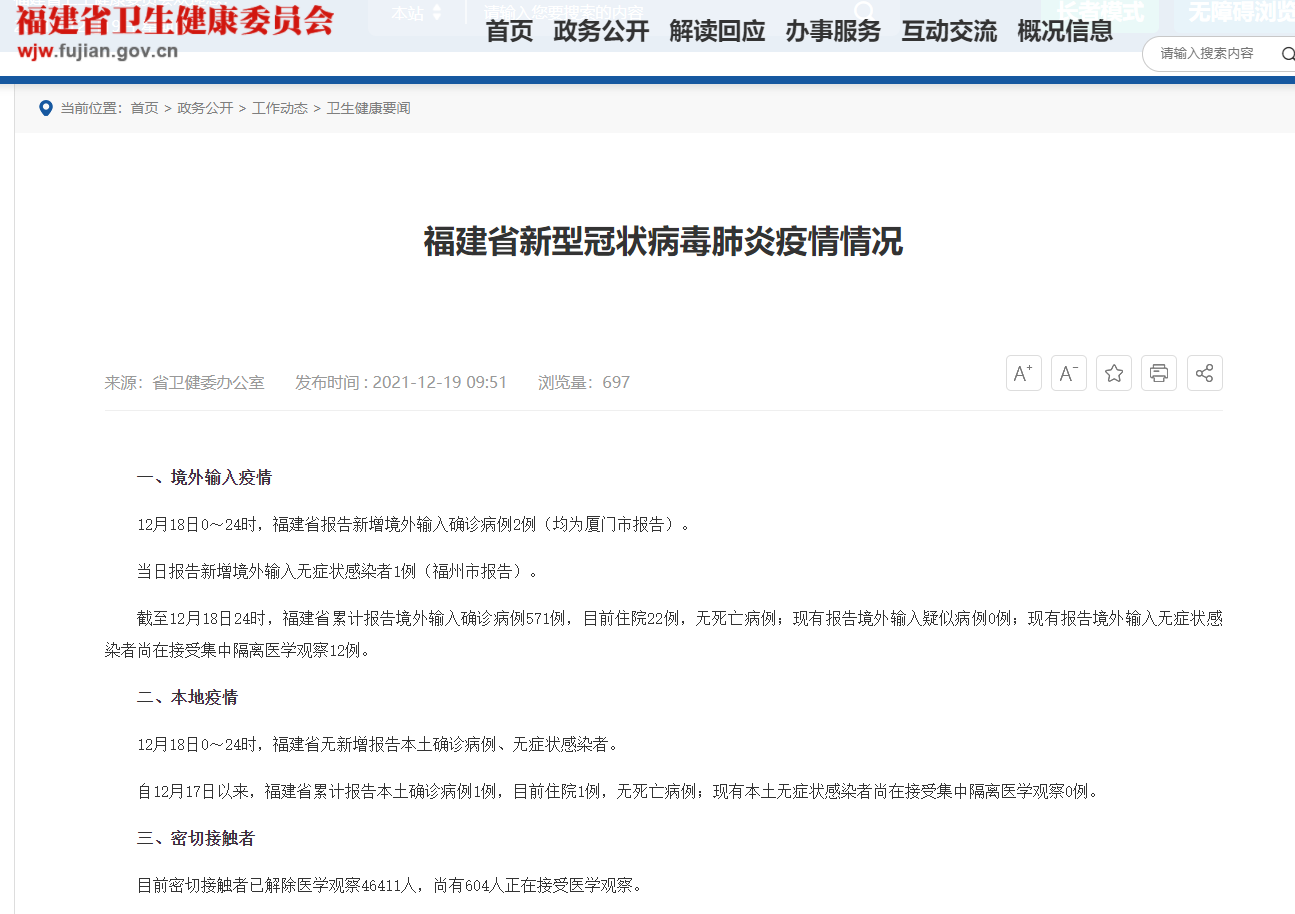The width and height of the screenshot is (1295, 914).
Task: Open the 政务公开 navigation menu
Action: pyautogui.click(x=601, y=31)
